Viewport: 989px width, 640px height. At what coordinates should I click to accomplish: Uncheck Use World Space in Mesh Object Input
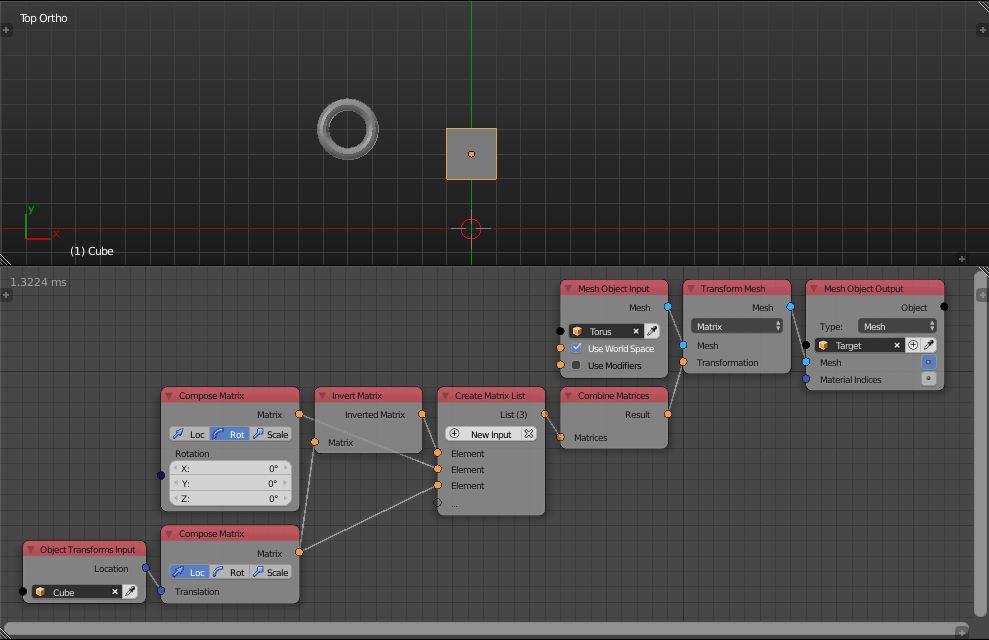576,349
